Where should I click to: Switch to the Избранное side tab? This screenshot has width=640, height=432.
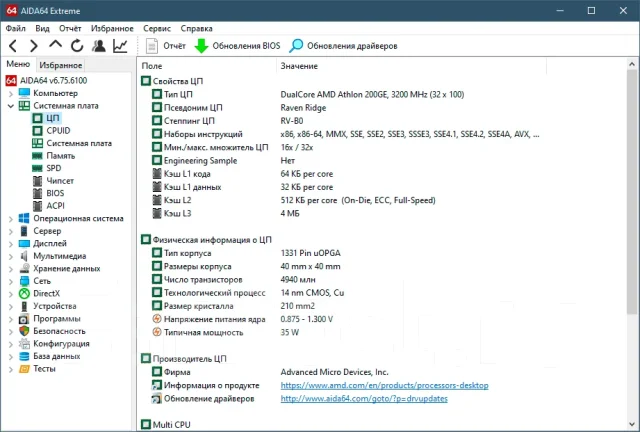click(x=60, y=65)
